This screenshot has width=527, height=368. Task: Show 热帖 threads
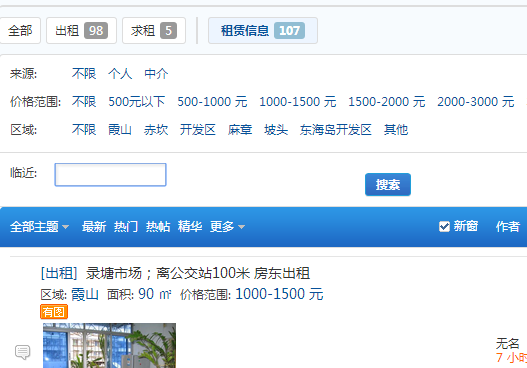[x=158, y=227]
